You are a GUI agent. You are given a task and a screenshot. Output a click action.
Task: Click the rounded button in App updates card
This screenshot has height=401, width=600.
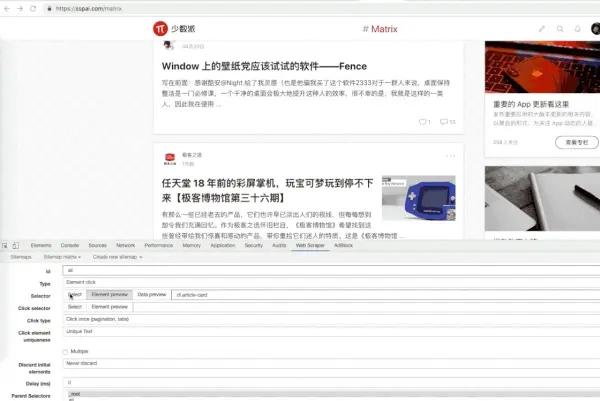(x=577, y=142)
